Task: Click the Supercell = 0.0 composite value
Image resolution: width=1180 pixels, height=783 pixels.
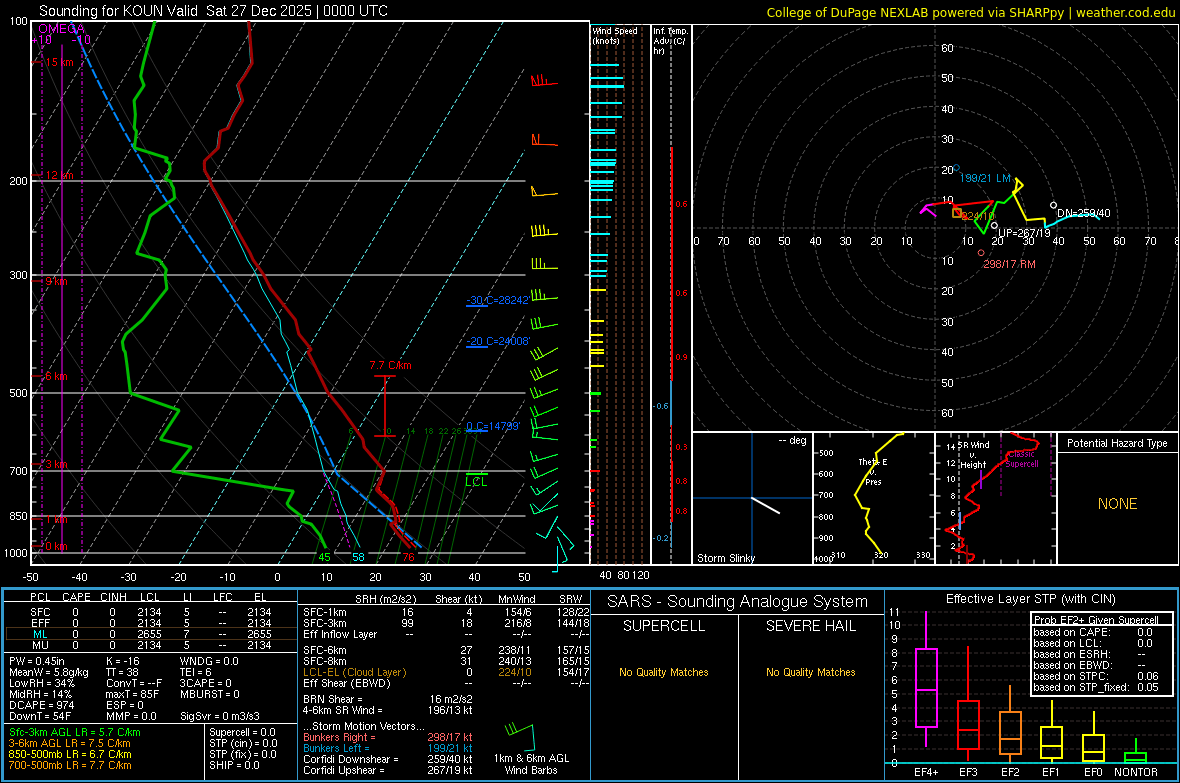Action: pyautogui.click(x=242, y=732)
